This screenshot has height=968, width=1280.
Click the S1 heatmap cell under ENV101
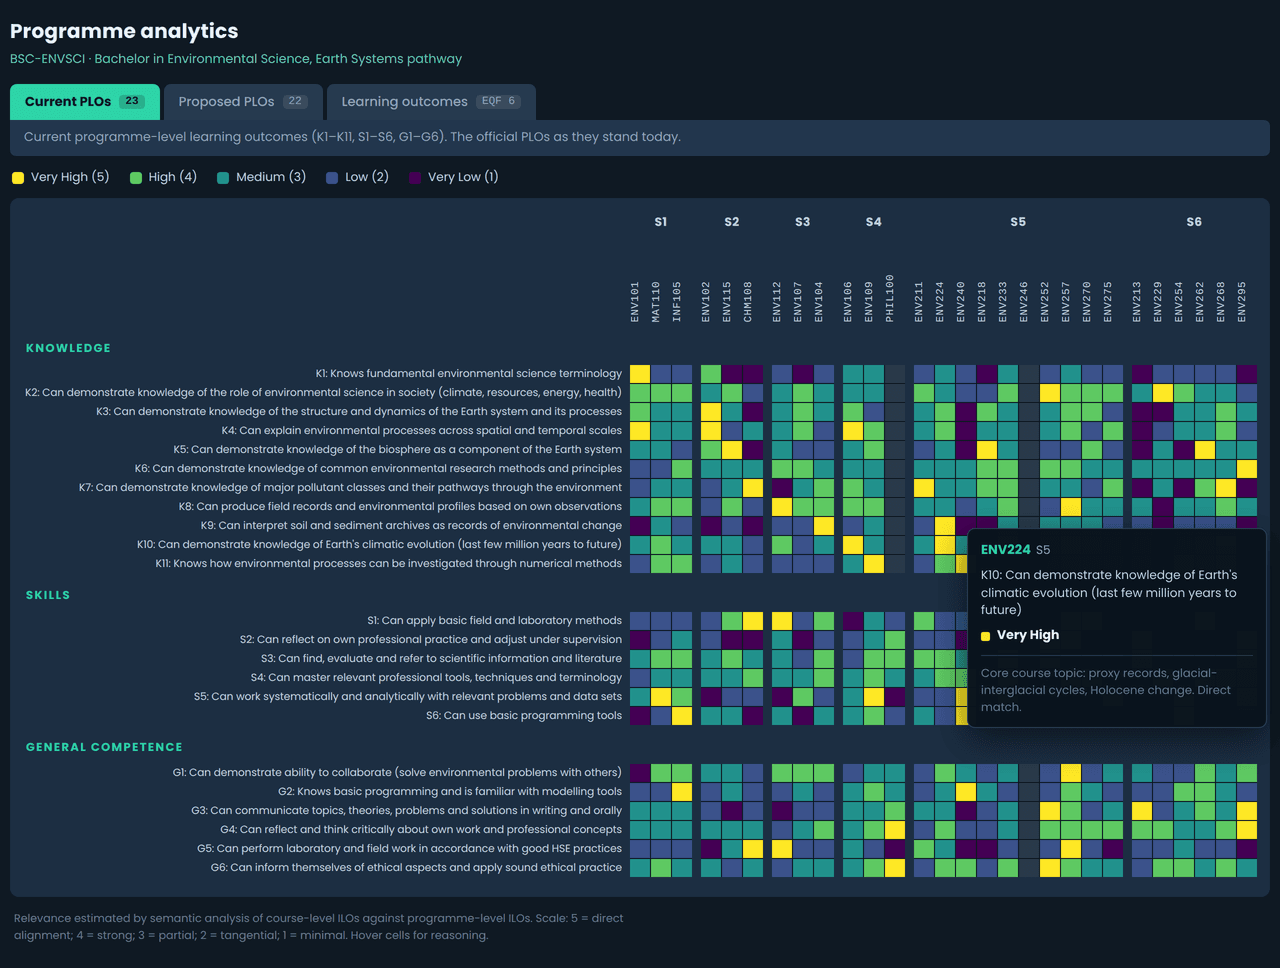pyautogui.click(x=640, y=621)
